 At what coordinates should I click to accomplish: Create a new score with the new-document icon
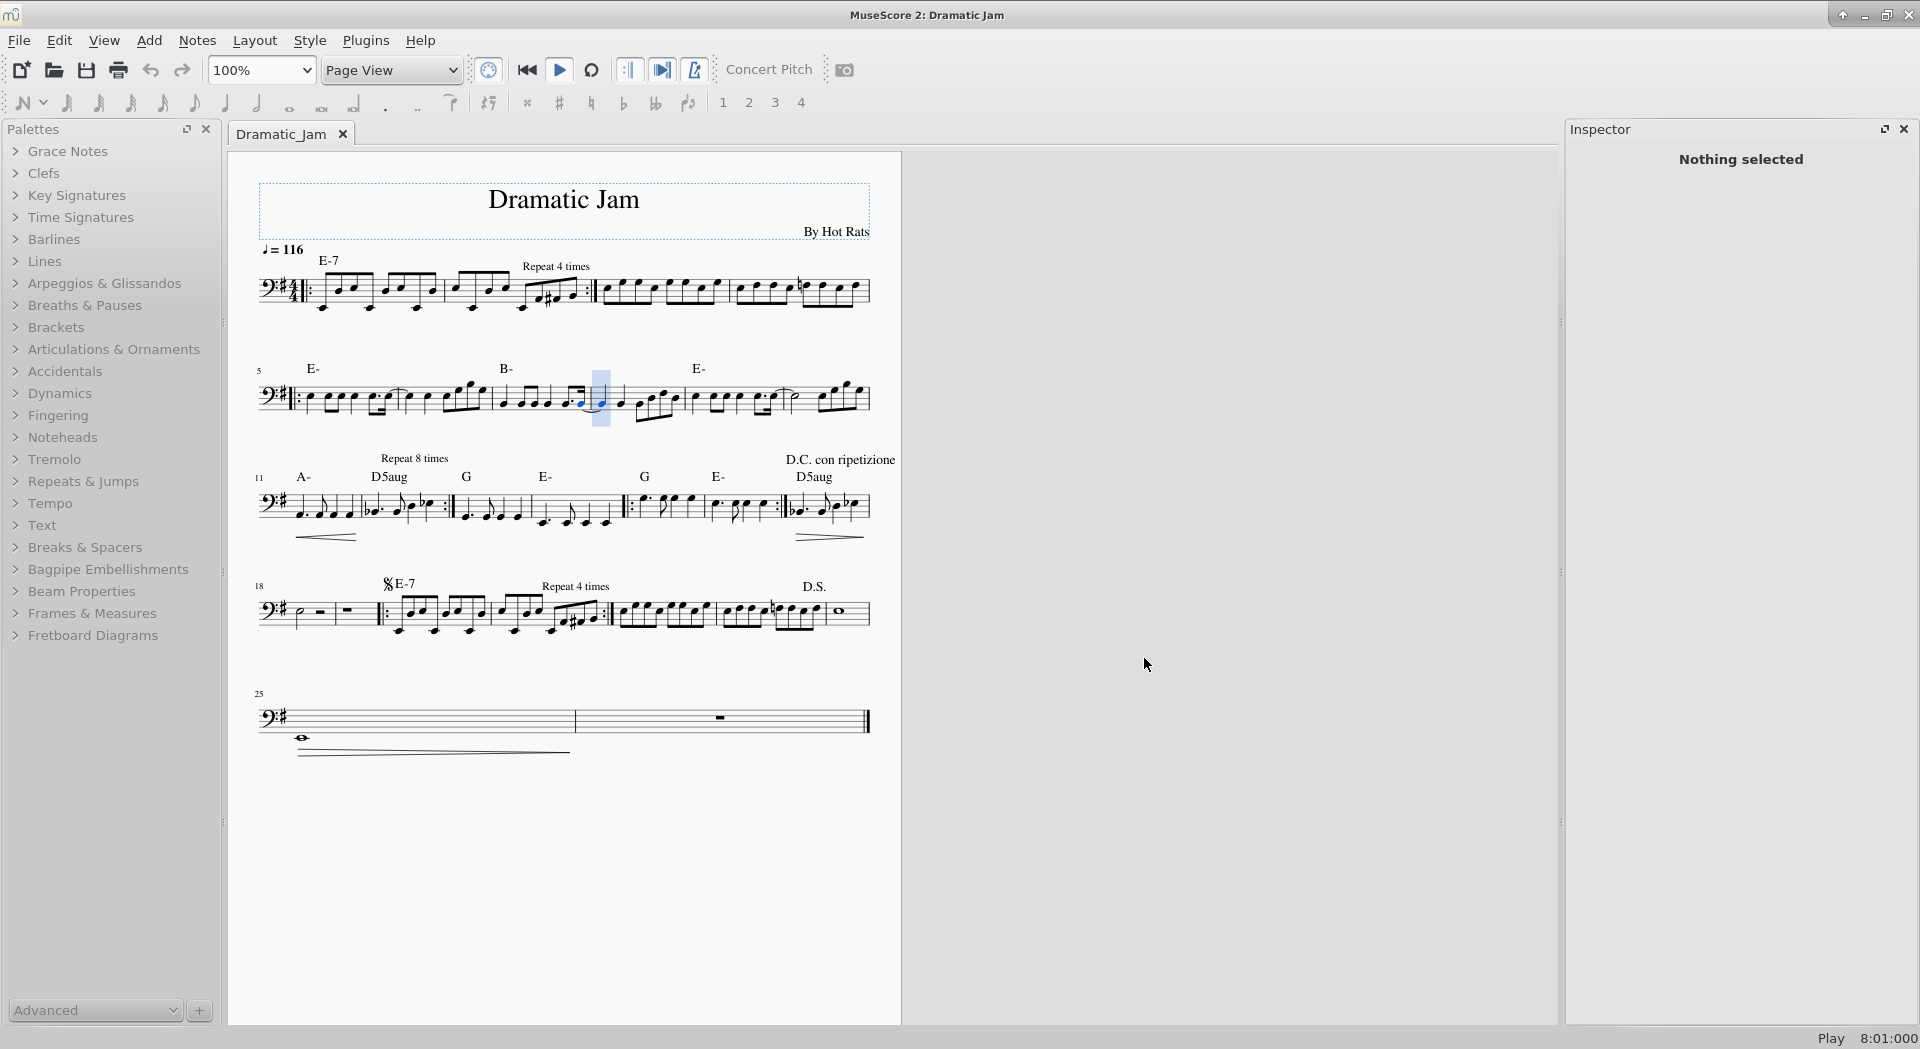click(x=21, y=70)
